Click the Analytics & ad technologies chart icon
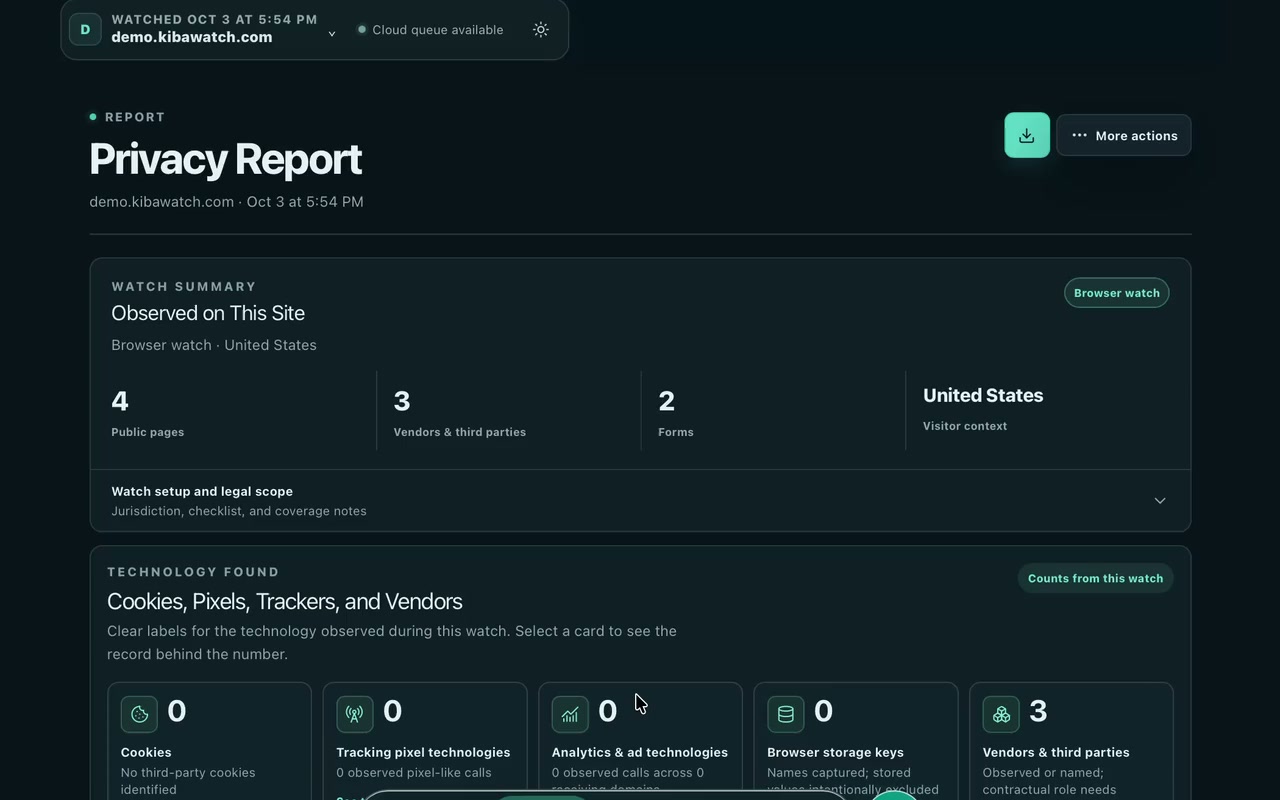1280x800 pixels. click(x=570, y=714)
